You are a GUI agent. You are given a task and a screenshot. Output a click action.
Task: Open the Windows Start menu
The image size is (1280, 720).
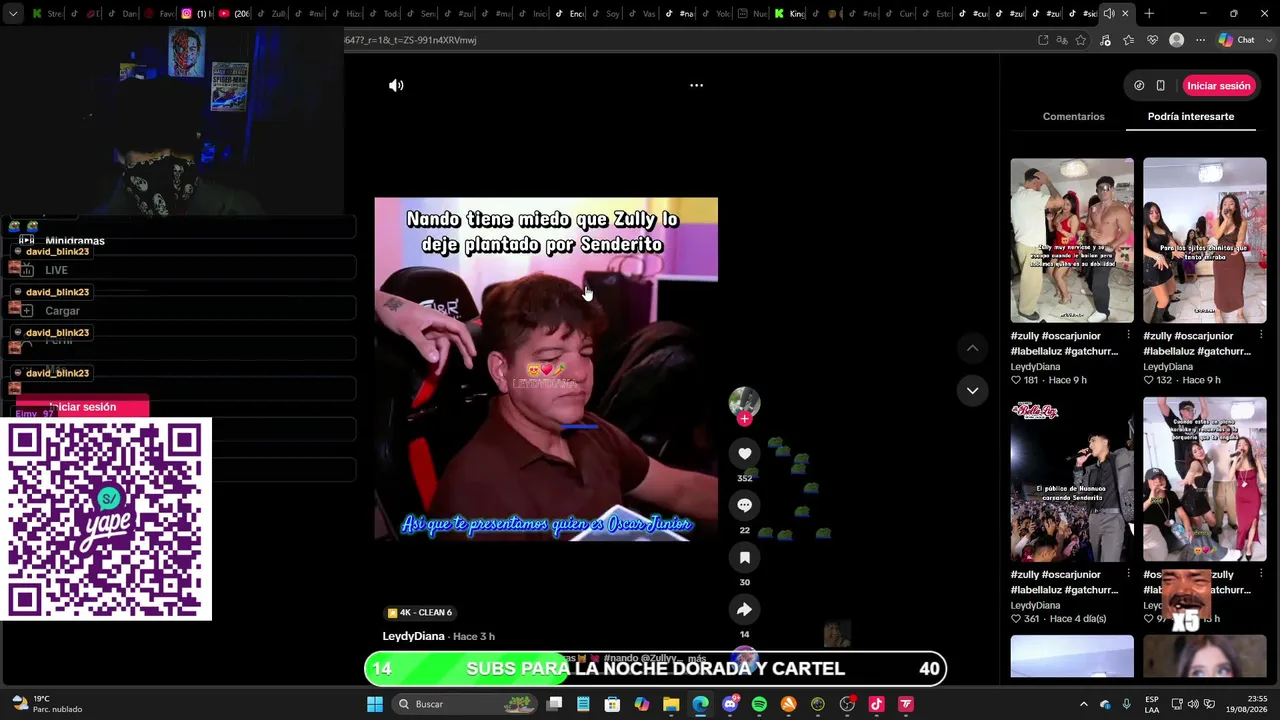coord(375,704)
